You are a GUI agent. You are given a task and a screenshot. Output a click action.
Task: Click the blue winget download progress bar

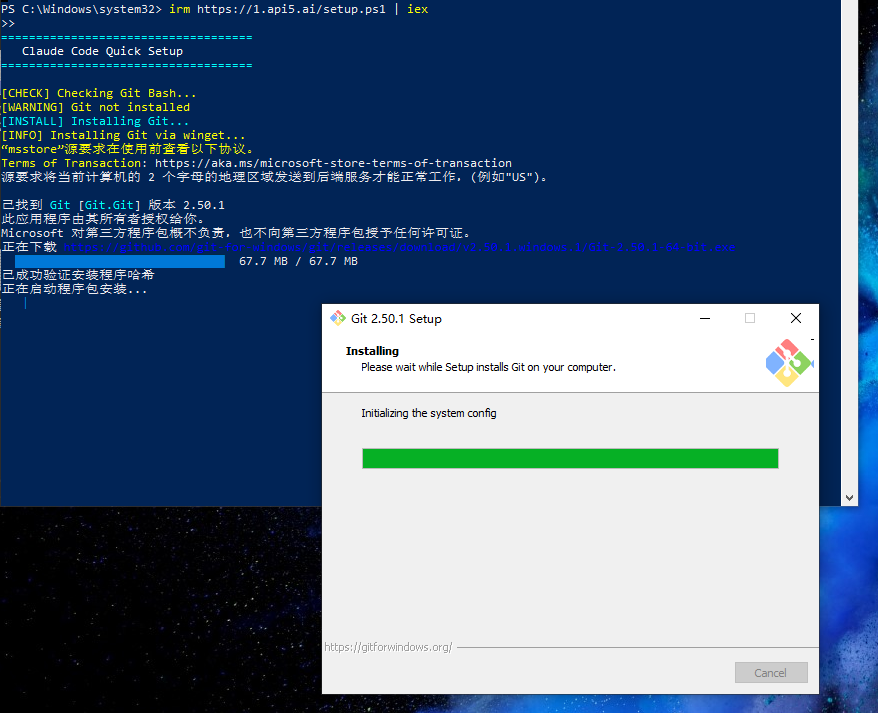tap(120, 262)
